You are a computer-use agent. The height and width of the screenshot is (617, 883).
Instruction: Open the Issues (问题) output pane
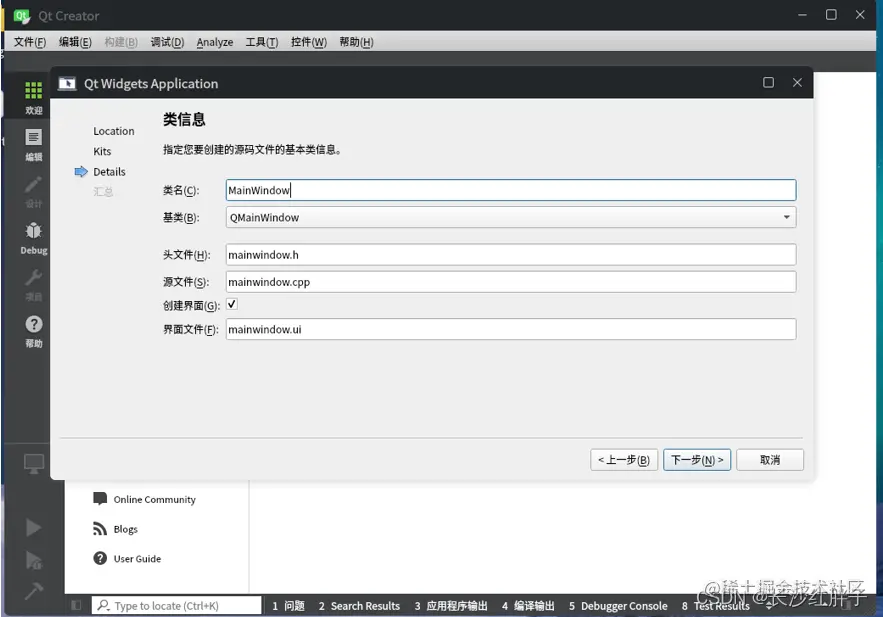coord(288,606)
